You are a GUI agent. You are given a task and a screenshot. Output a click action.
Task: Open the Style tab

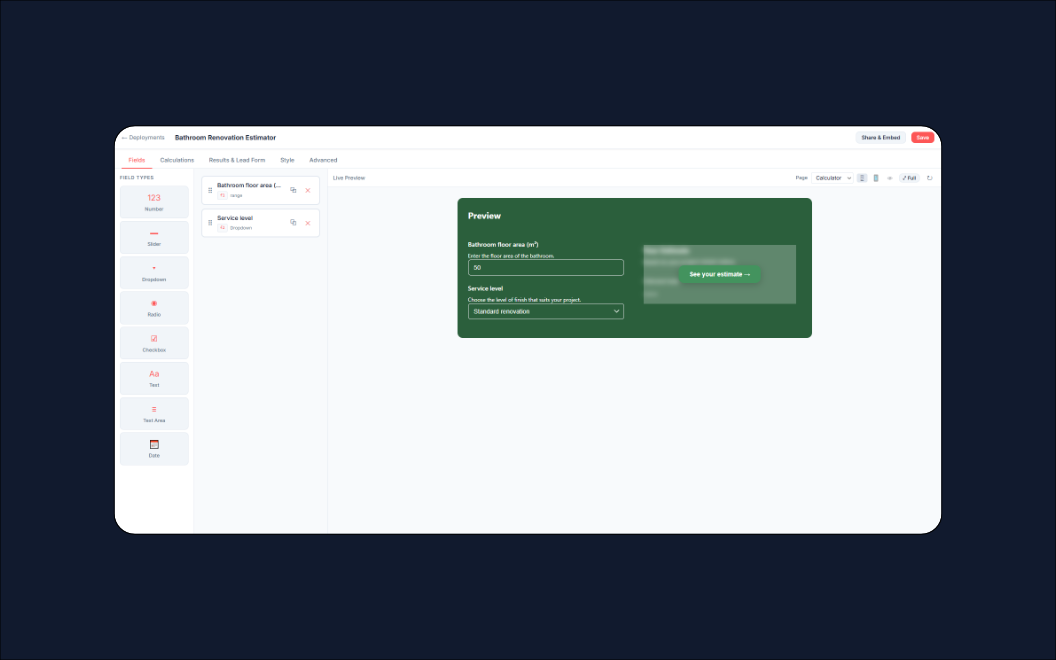pyautogui.click(x=288, y=160)
